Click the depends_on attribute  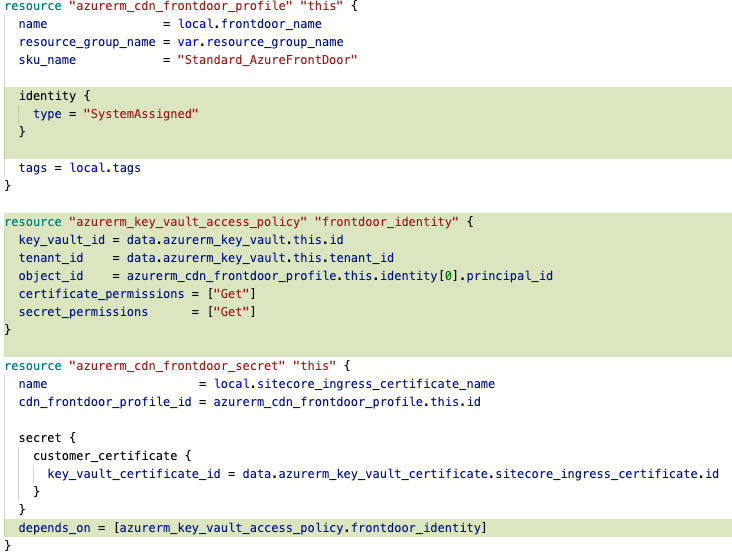(x=55, y=528)
